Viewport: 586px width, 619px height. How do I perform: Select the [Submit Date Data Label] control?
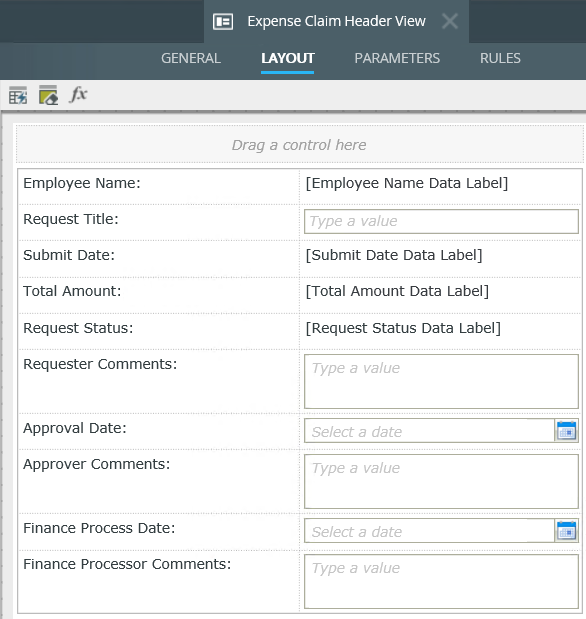coord(394,255)
